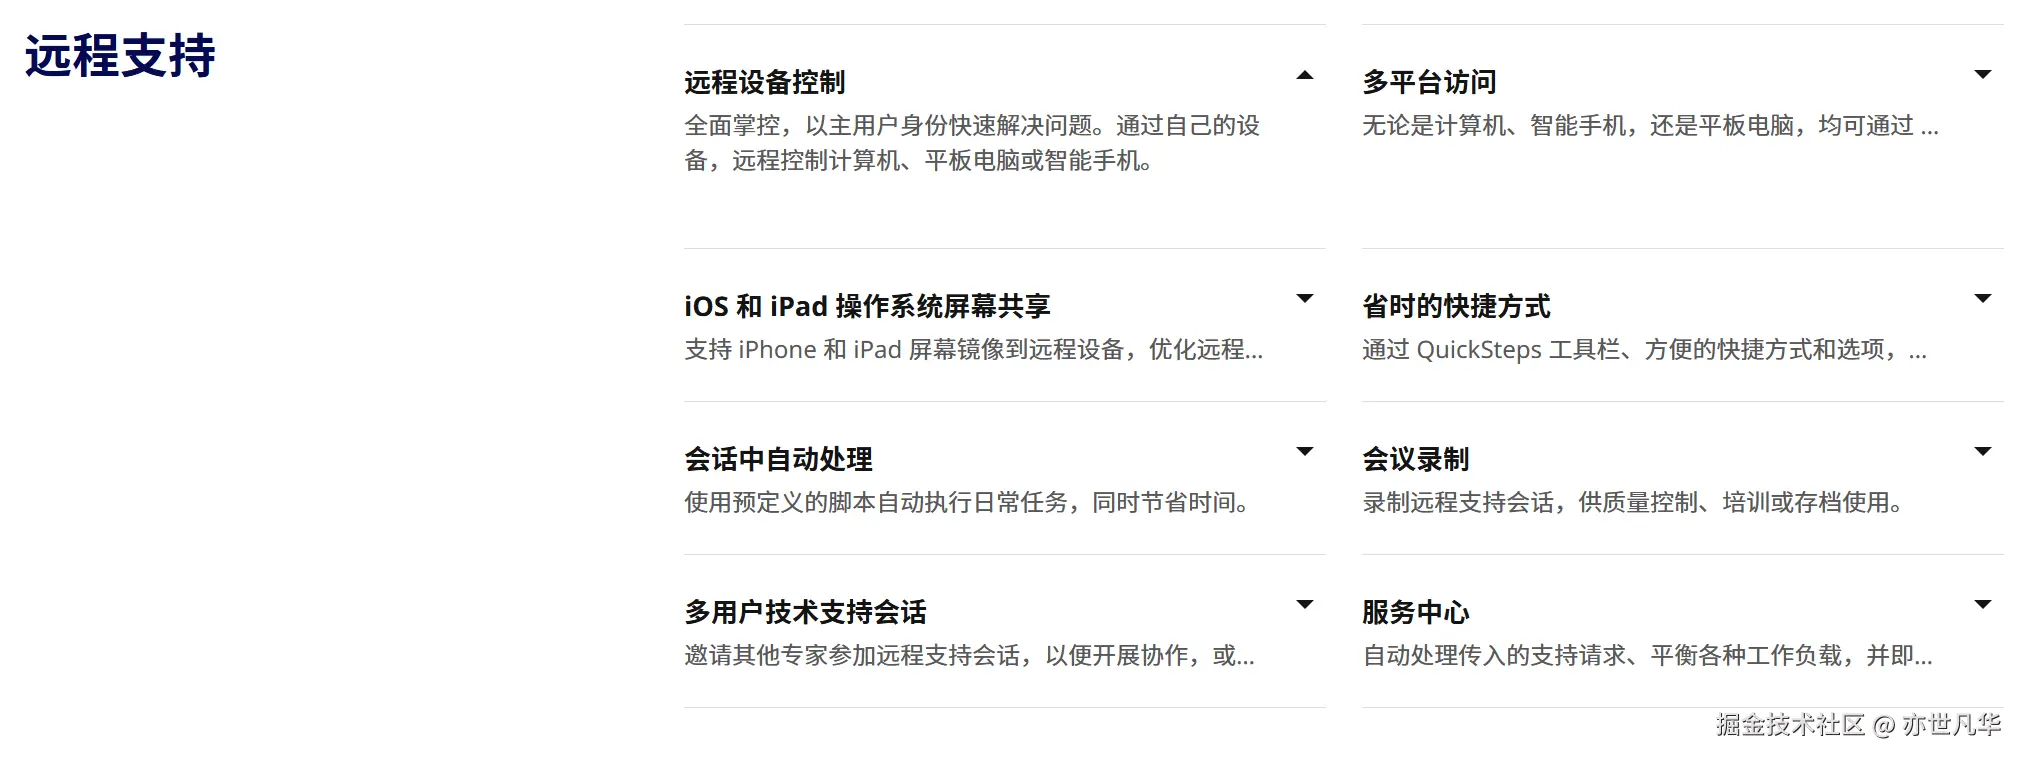Expand the 会议录制 arrow
2023x760 pixels.
pos(1982,452)
